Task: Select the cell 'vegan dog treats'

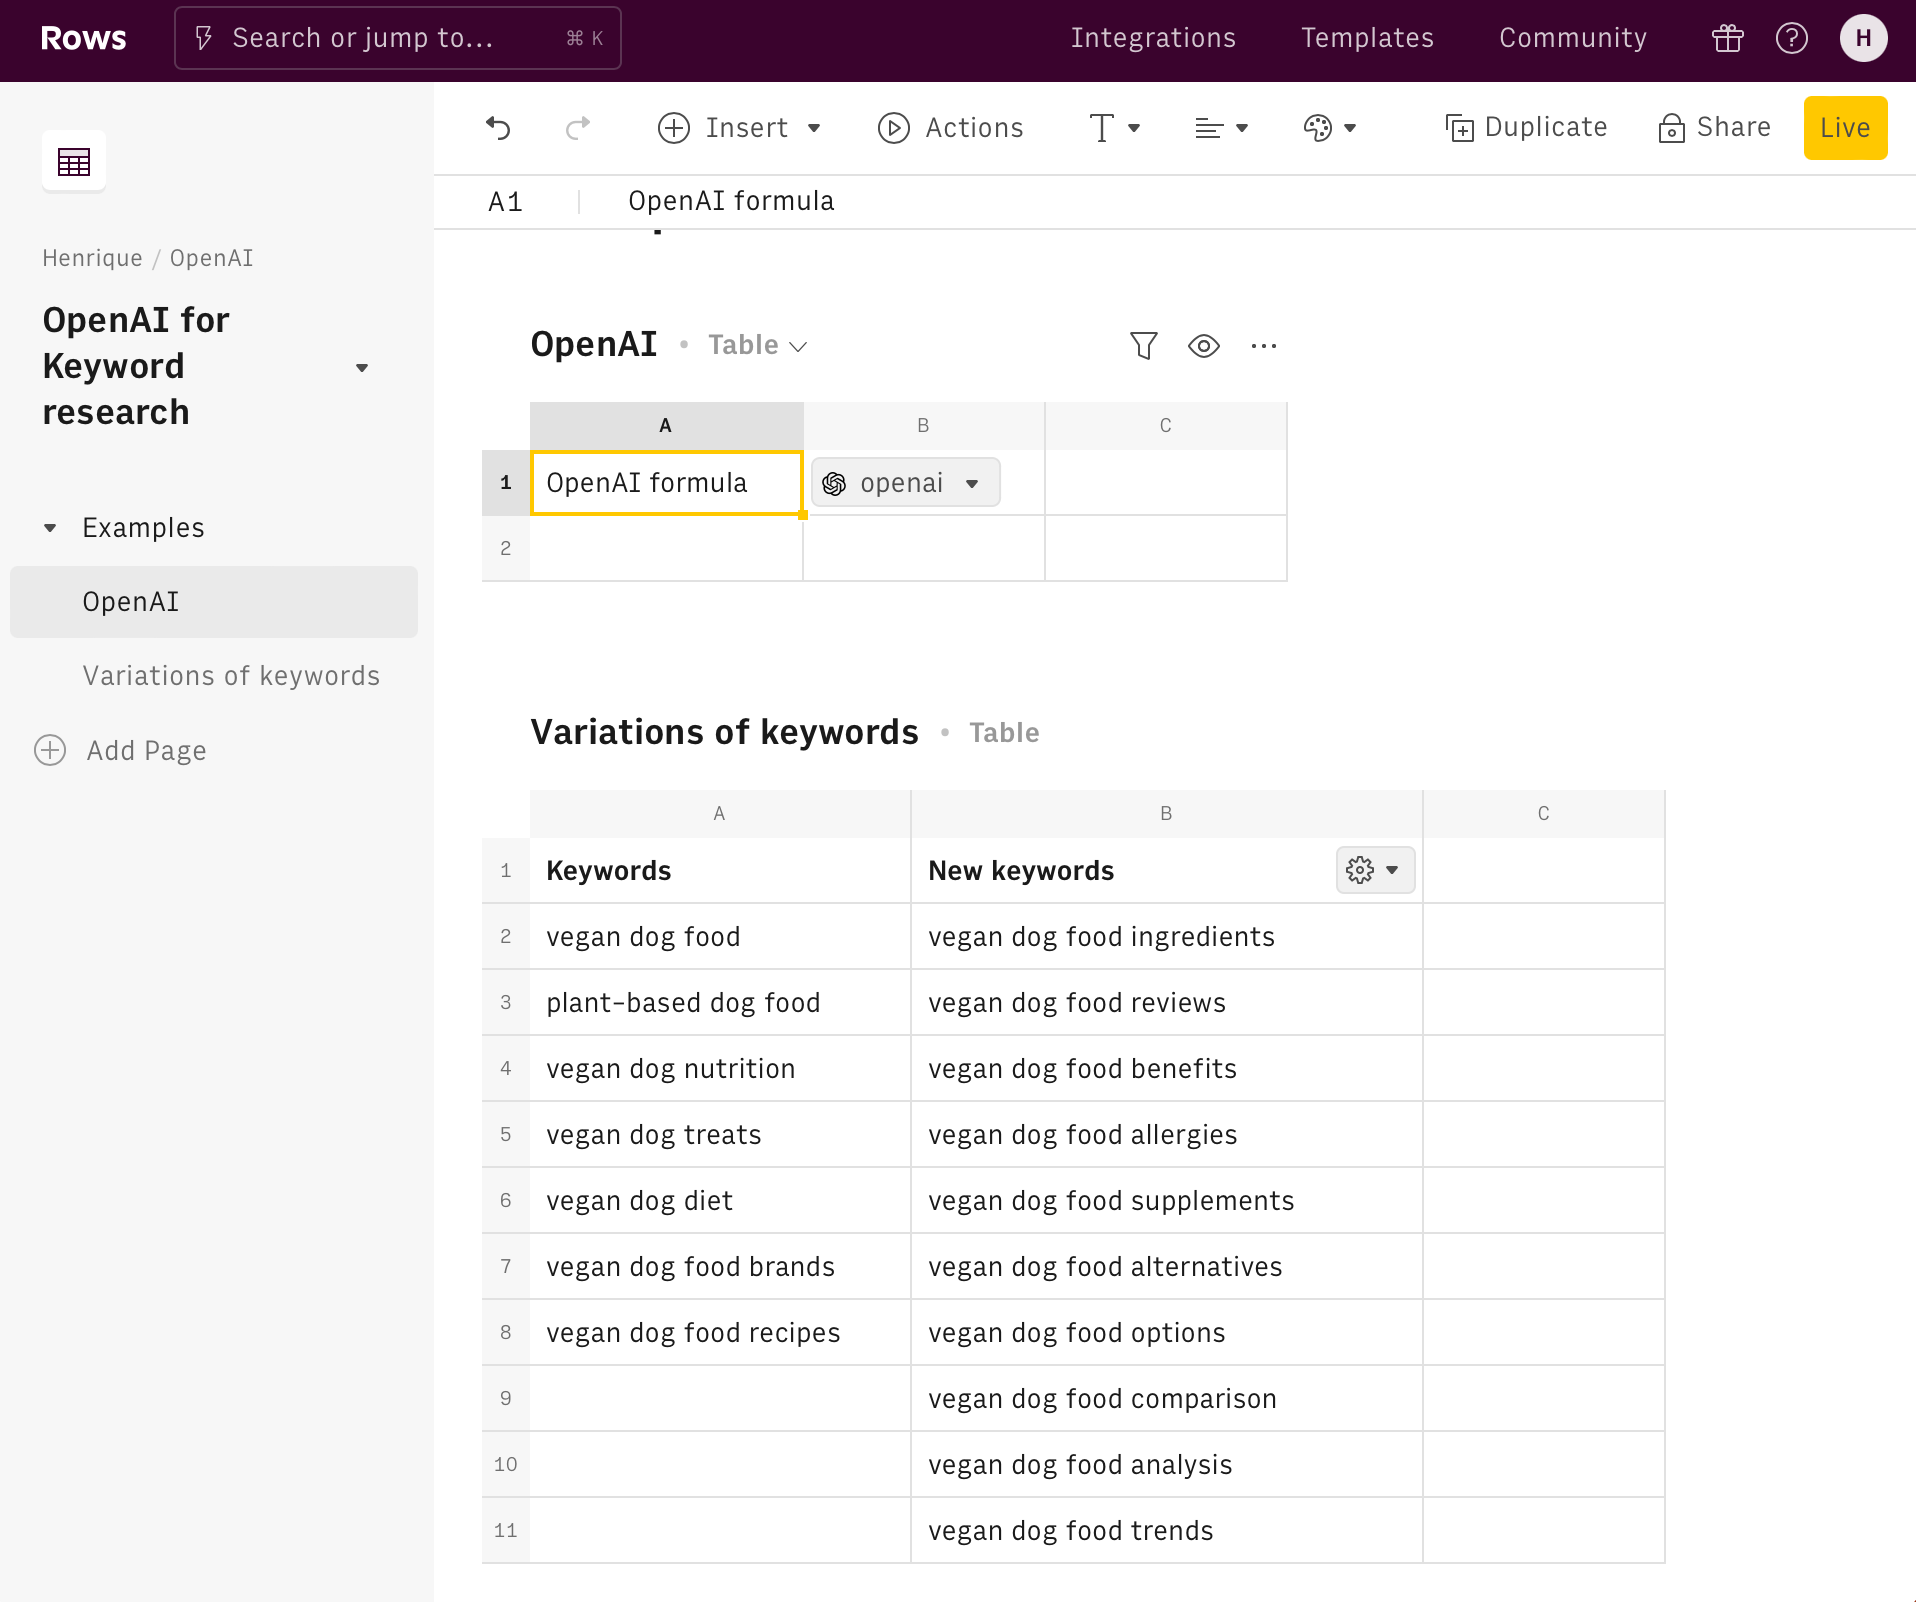Action: click(720, 1135)
